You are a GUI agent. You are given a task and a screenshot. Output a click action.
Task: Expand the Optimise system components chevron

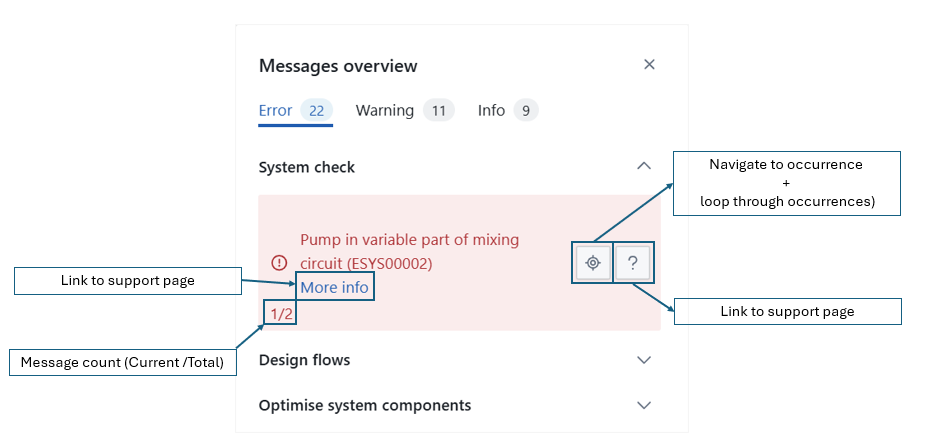click(x=644, y=405)
